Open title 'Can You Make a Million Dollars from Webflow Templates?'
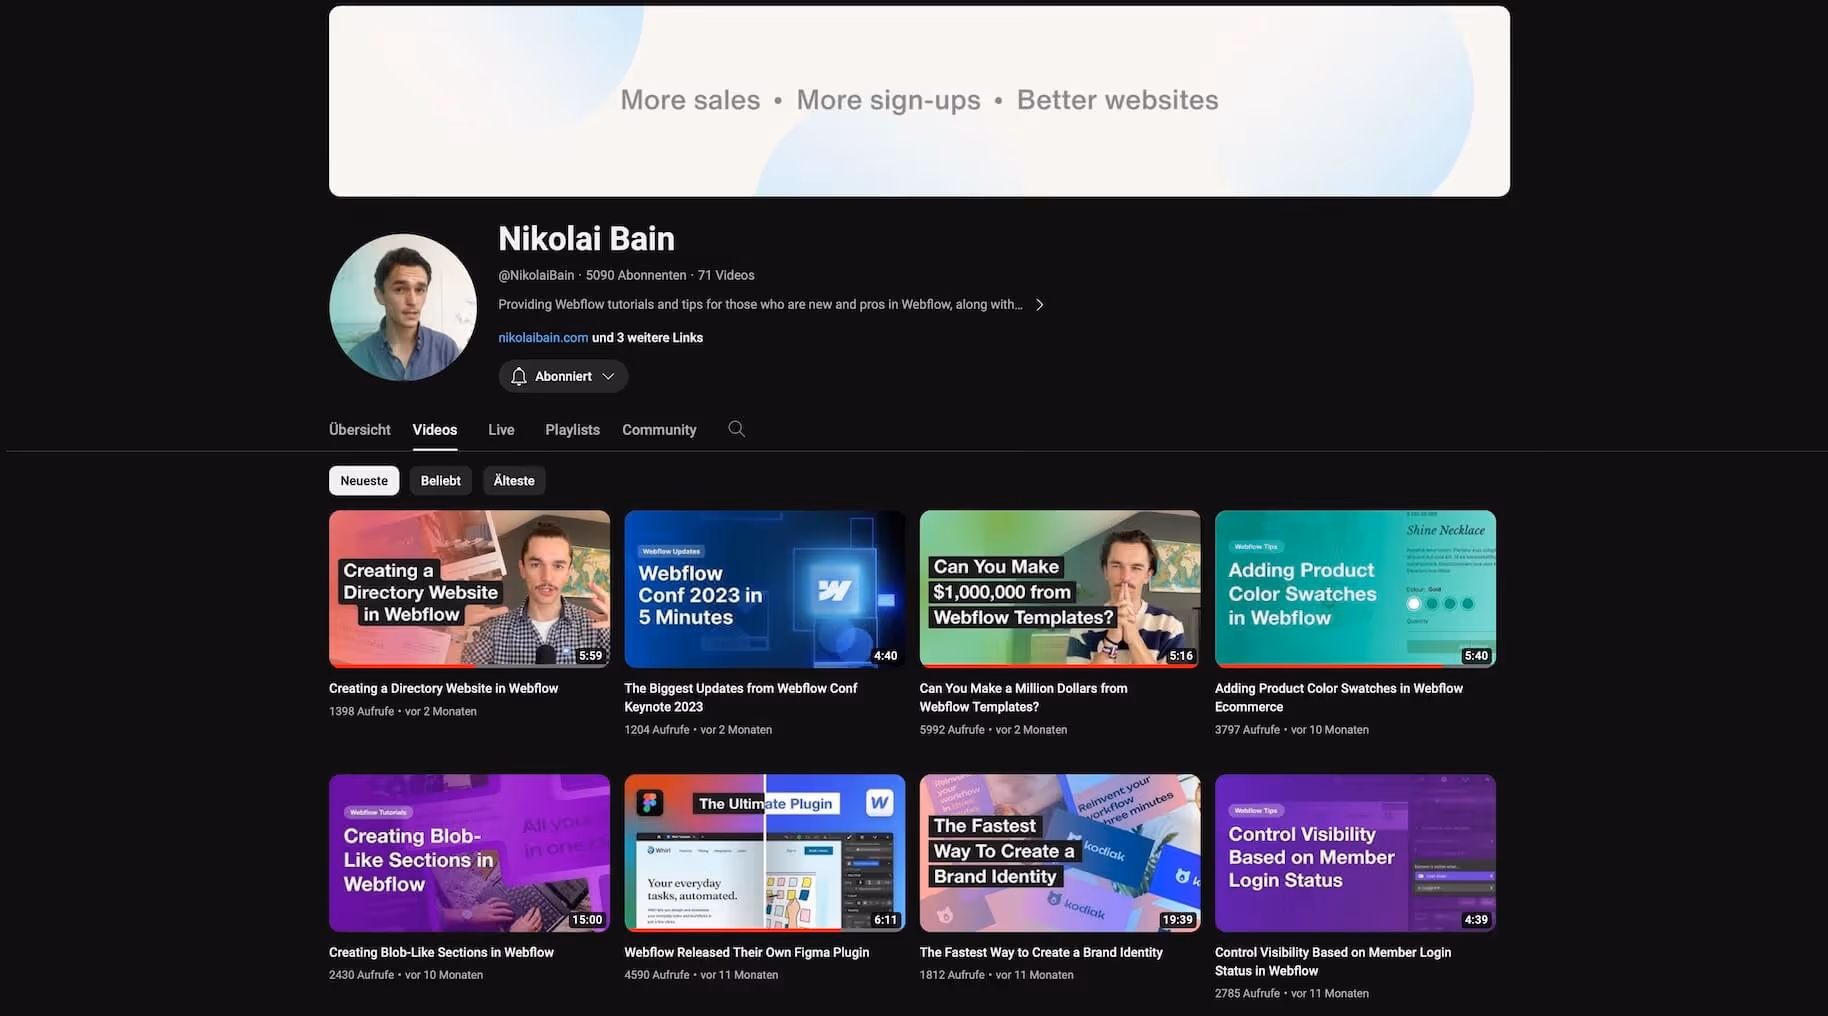Screen dimensions: 1828x1016 pyautogui.click(x=1023, y=698)
